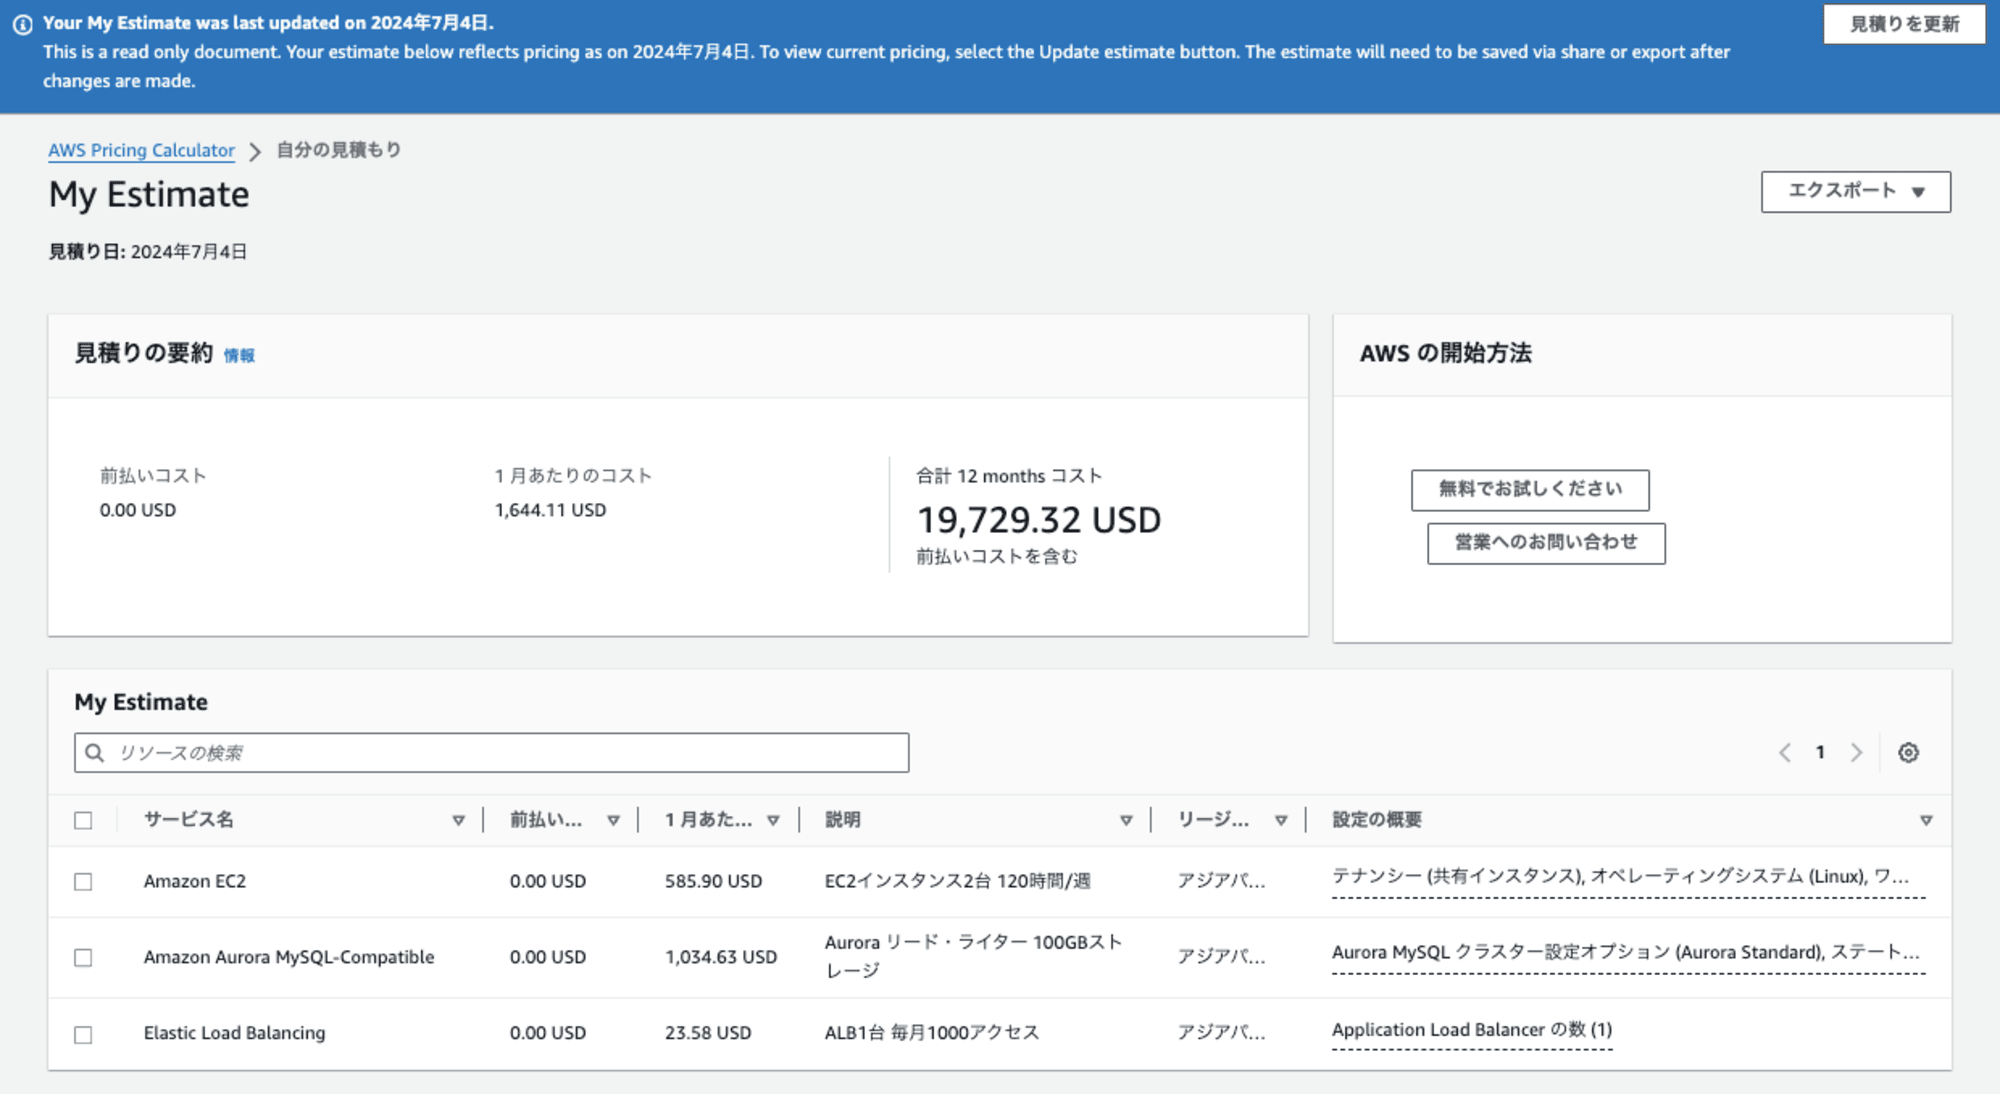The width and height of the screenshot is (2000, 1094).
Task: Click the 営業へのお問い合わせ button
Action: (x=1546, y=542)
